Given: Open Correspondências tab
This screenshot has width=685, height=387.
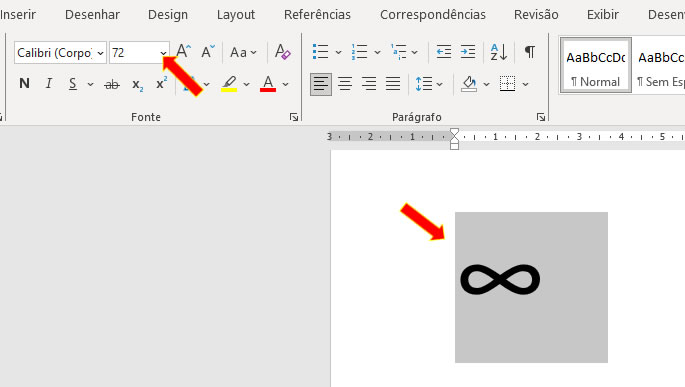Looking at the screenshot, I should [432, 14].
